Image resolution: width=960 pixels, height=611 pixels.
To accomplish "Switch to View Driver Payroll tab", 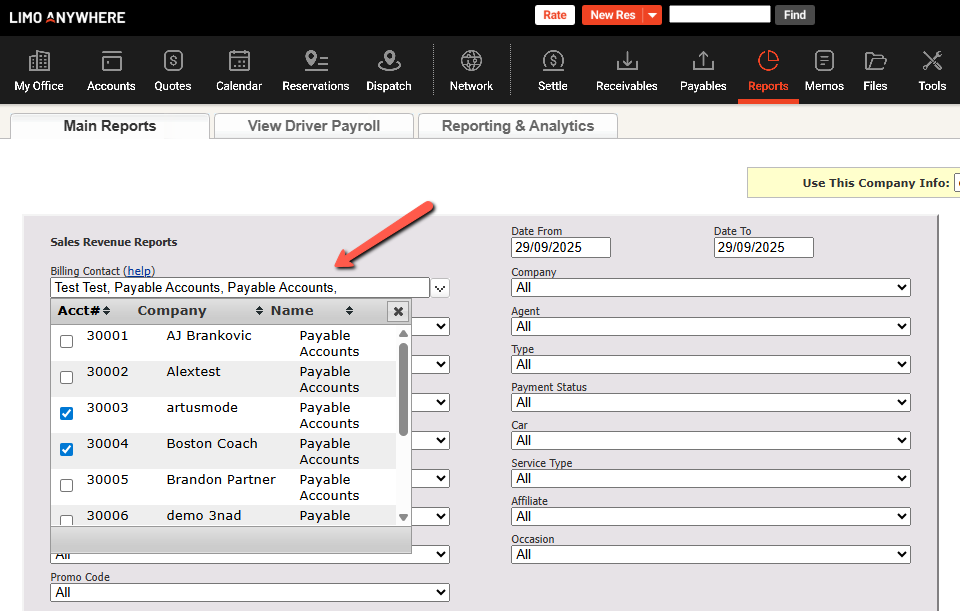I will pyautogui.click(x=314, y=126).
